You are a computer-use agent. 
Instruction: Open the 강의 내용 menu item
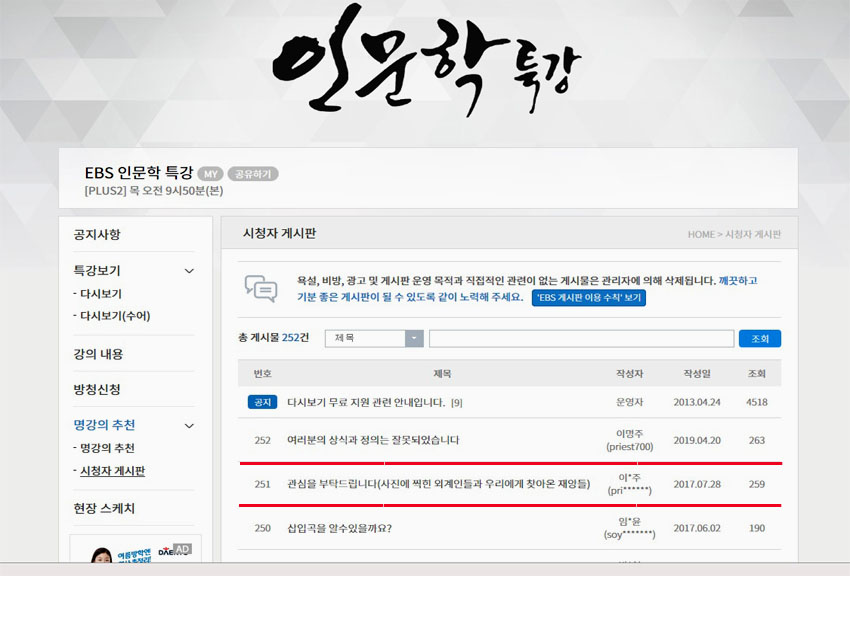(98, 354)
